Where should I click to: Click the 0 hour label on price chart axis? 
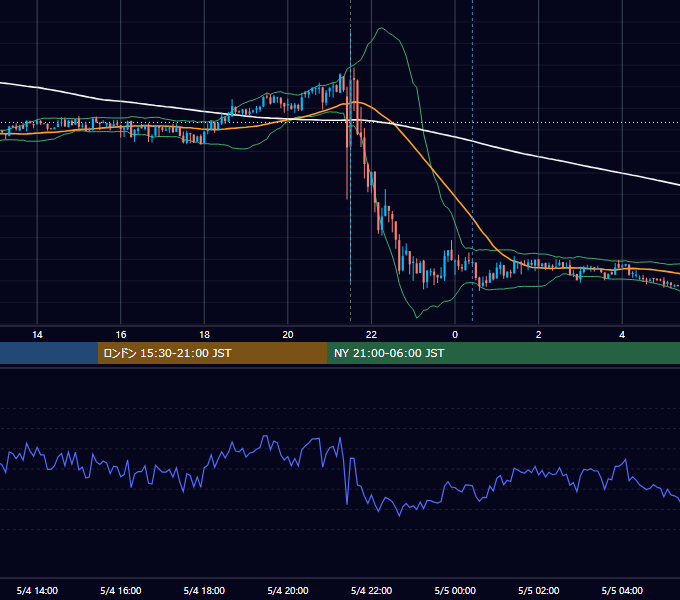click(x=455, y=335)
